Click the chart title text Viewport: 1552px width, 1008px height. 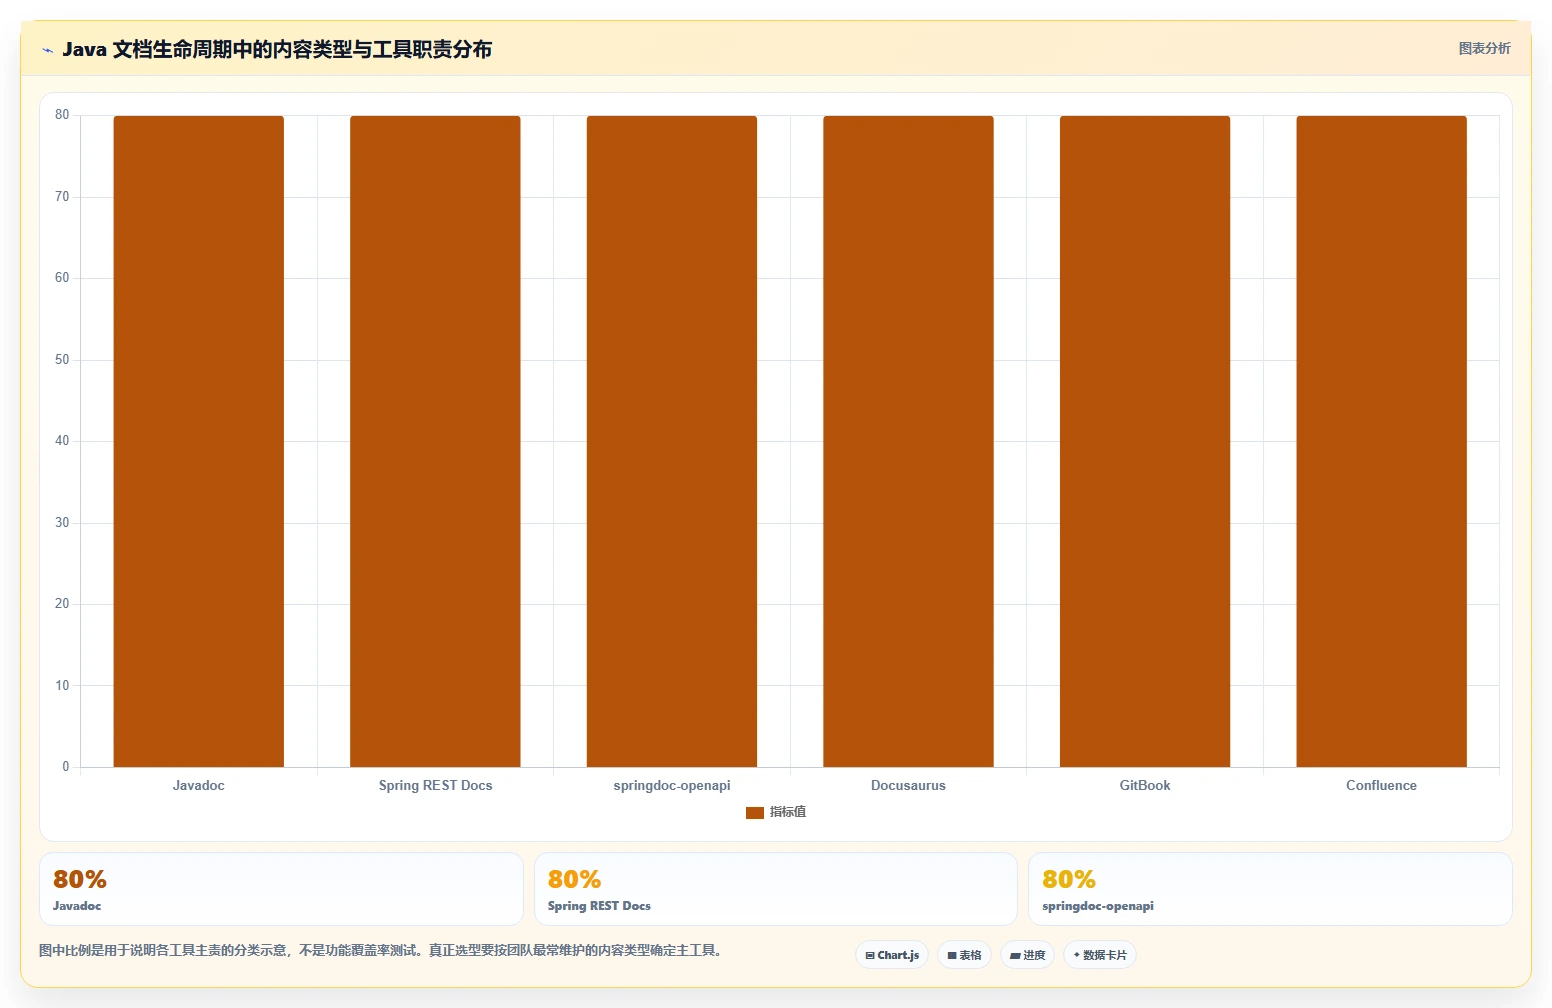coord(277,49)
